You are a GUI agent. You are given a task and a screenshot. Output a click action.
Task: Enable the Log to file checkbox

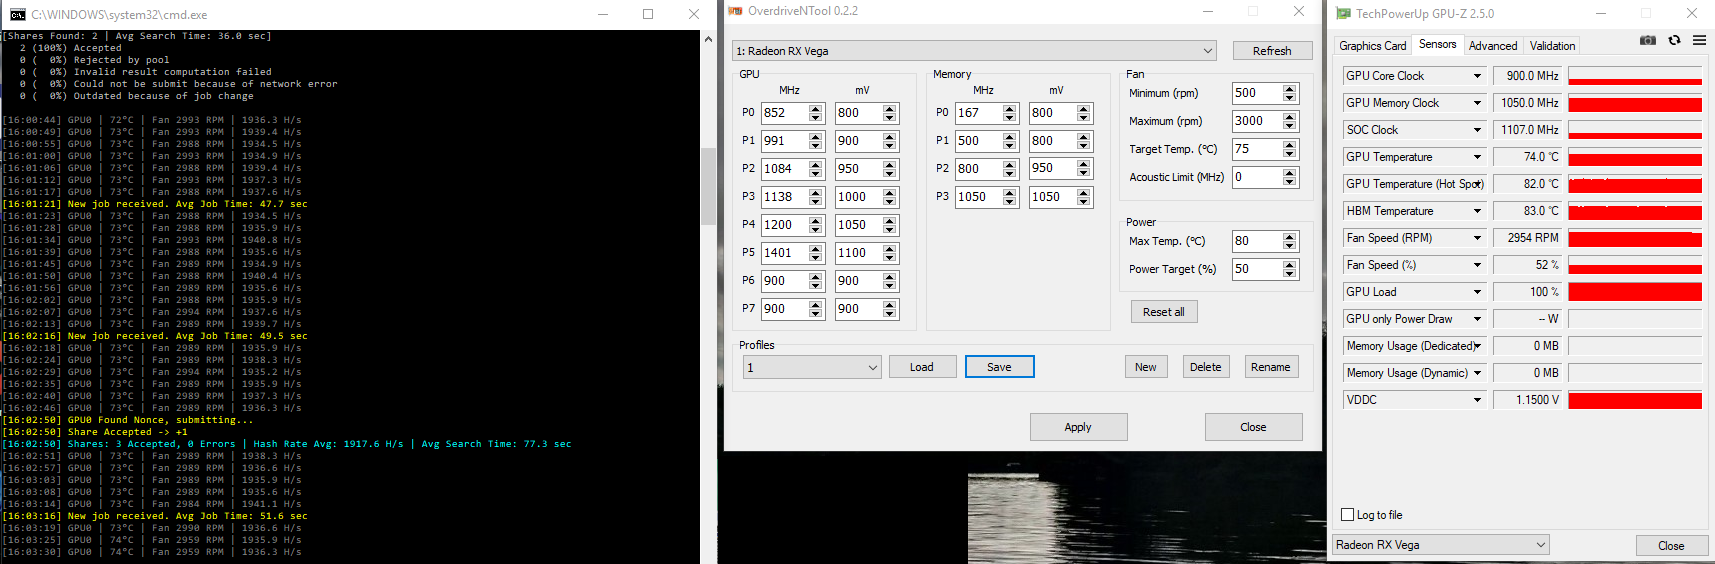coord(1347,515)
